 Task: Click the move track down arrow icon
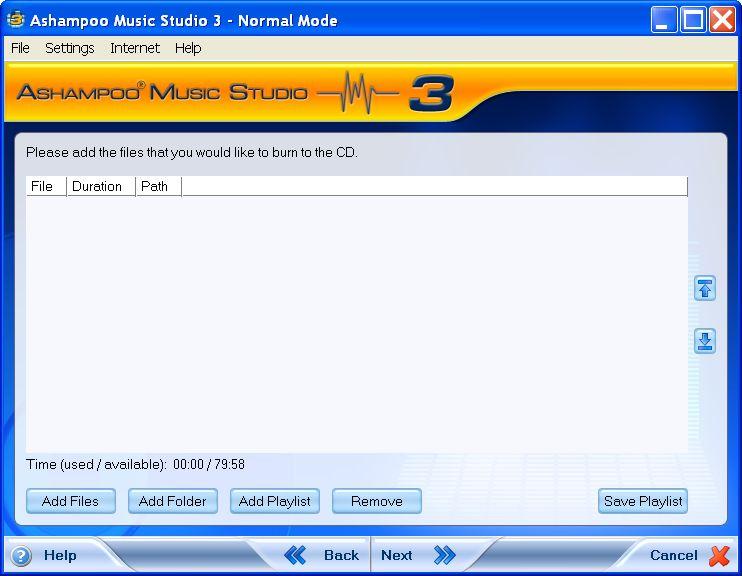click(705, 341)
